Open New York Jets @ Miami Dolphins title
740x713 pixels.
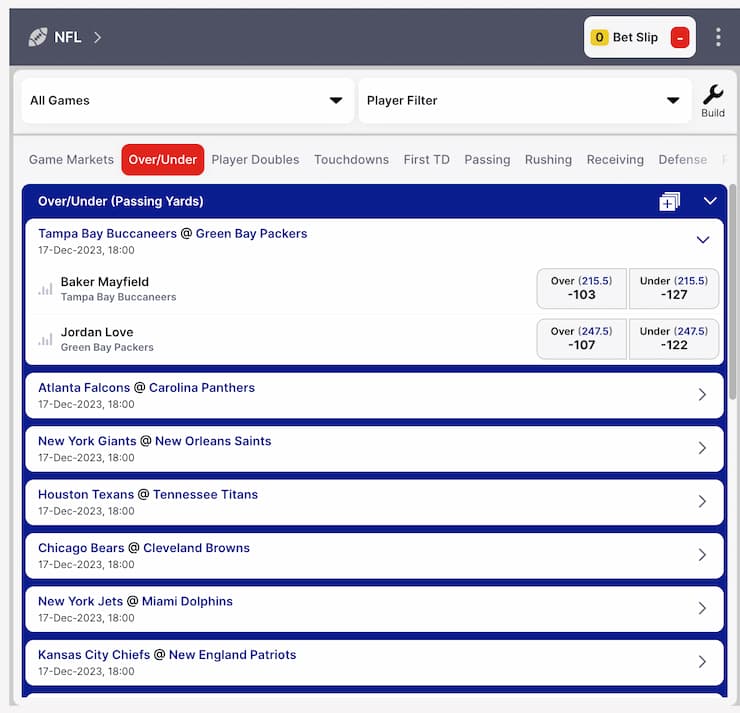click(x=135, y=601)
